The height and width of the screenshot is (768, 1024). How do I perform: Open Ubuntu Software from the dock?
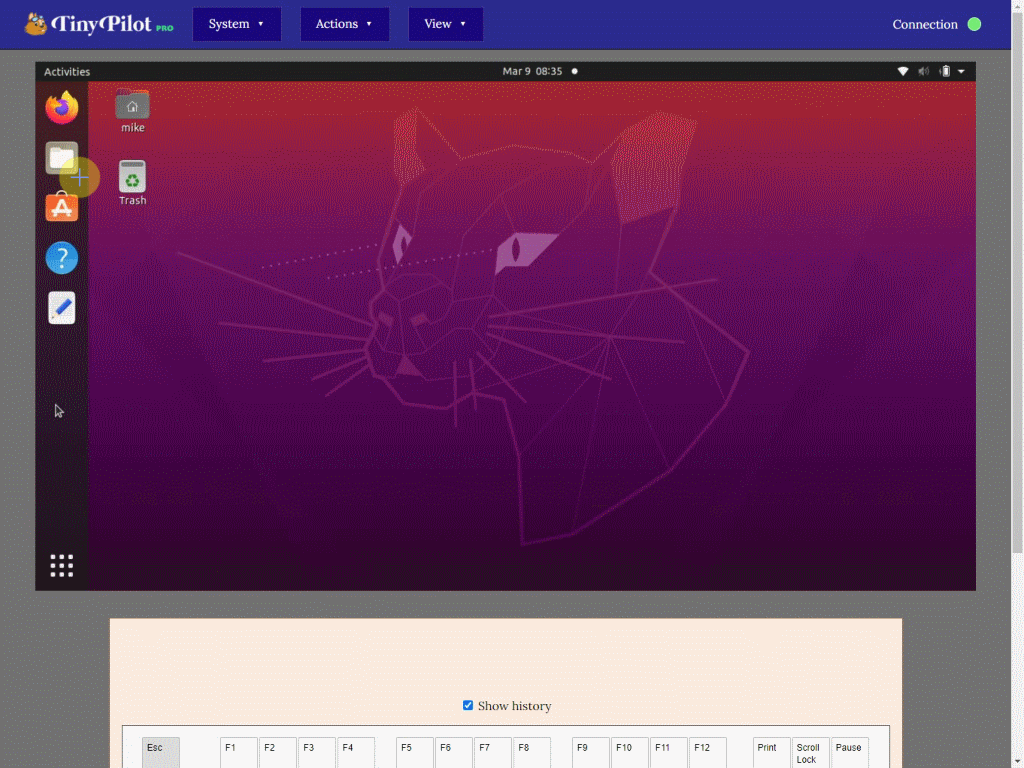pos(61,208)
